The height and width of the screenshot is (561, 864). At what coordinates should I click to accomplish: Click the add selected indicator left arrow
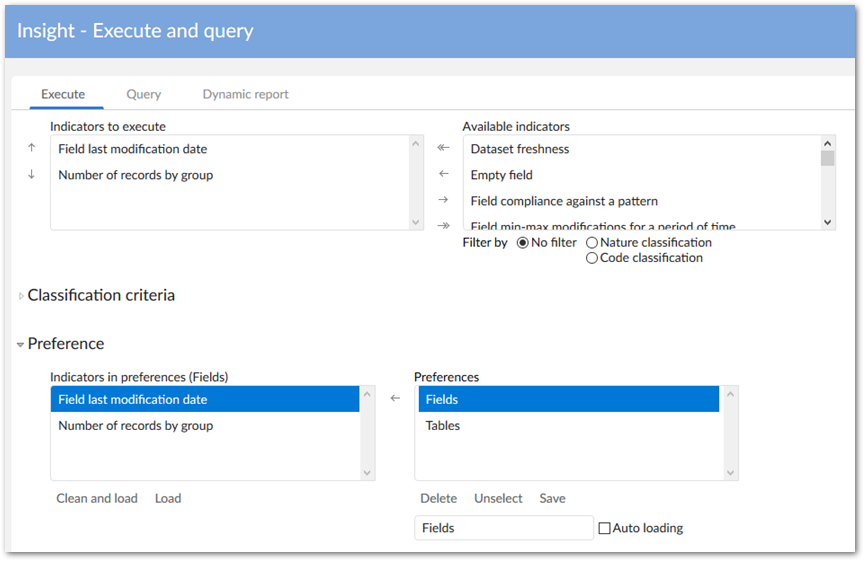coord(444,174)
